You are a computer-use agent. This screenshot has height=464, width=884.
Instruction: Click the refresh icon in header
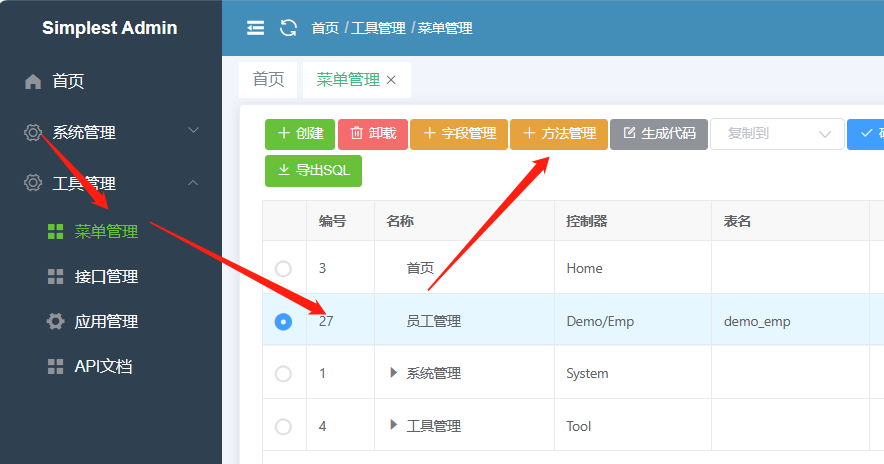[x=288, y=28]
